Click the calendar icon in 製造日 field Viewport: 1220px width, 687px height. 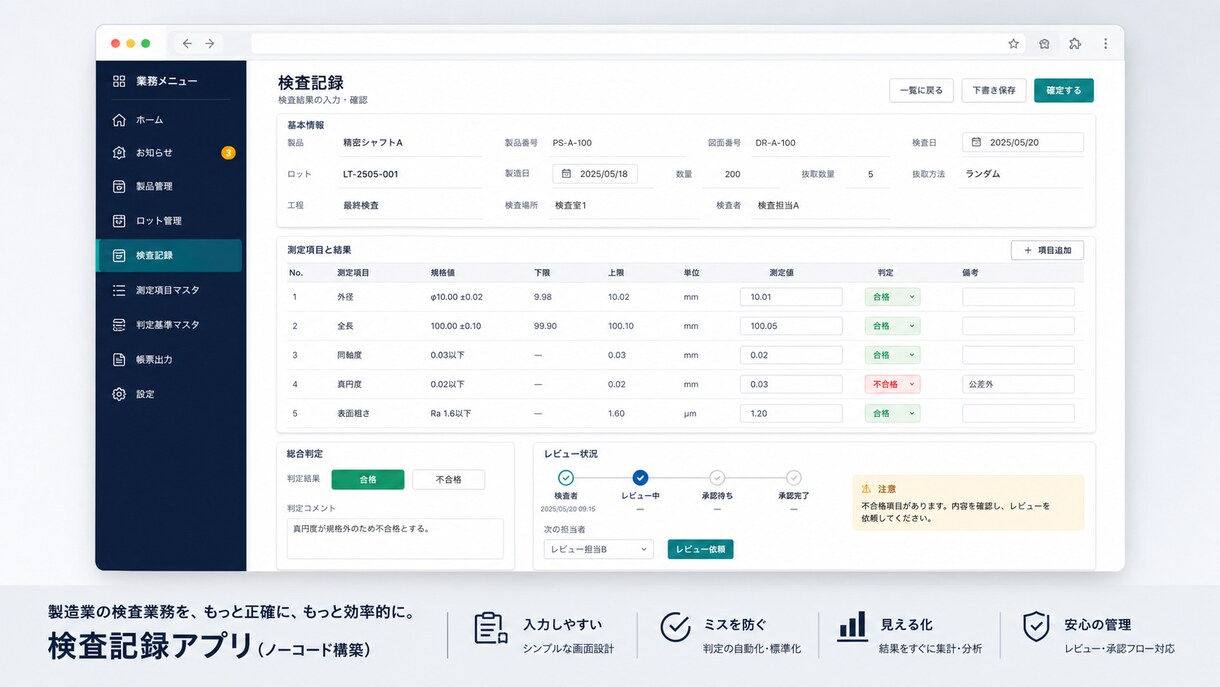point(566,174)
